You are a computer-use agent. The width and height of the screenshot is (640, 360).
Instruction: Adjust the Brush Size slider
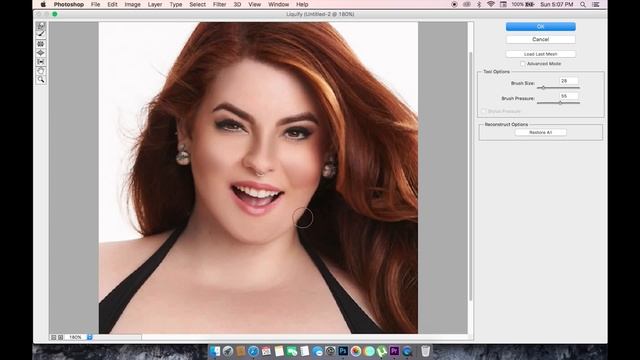coord(558,88)
